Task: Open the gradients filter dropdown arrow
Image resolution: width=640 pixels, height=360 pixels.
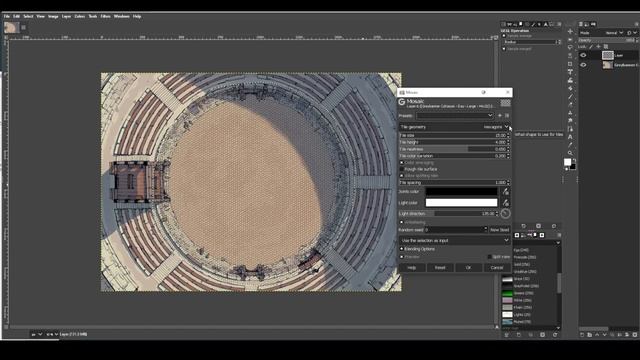Action: coord(558,243)
